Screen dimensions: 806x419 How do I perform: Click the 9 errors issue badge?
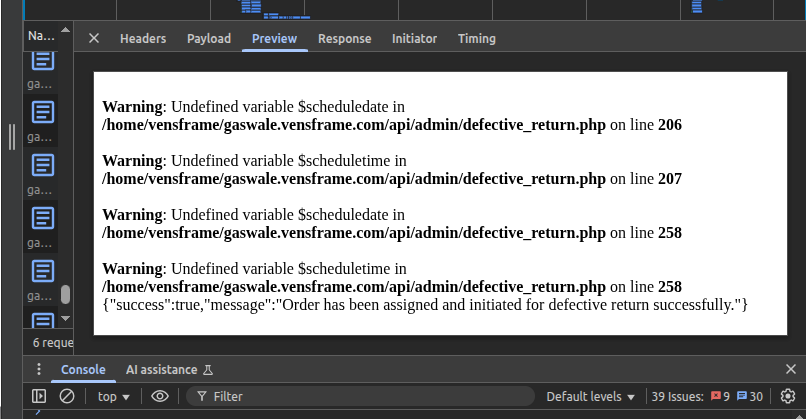coord(720,396)
